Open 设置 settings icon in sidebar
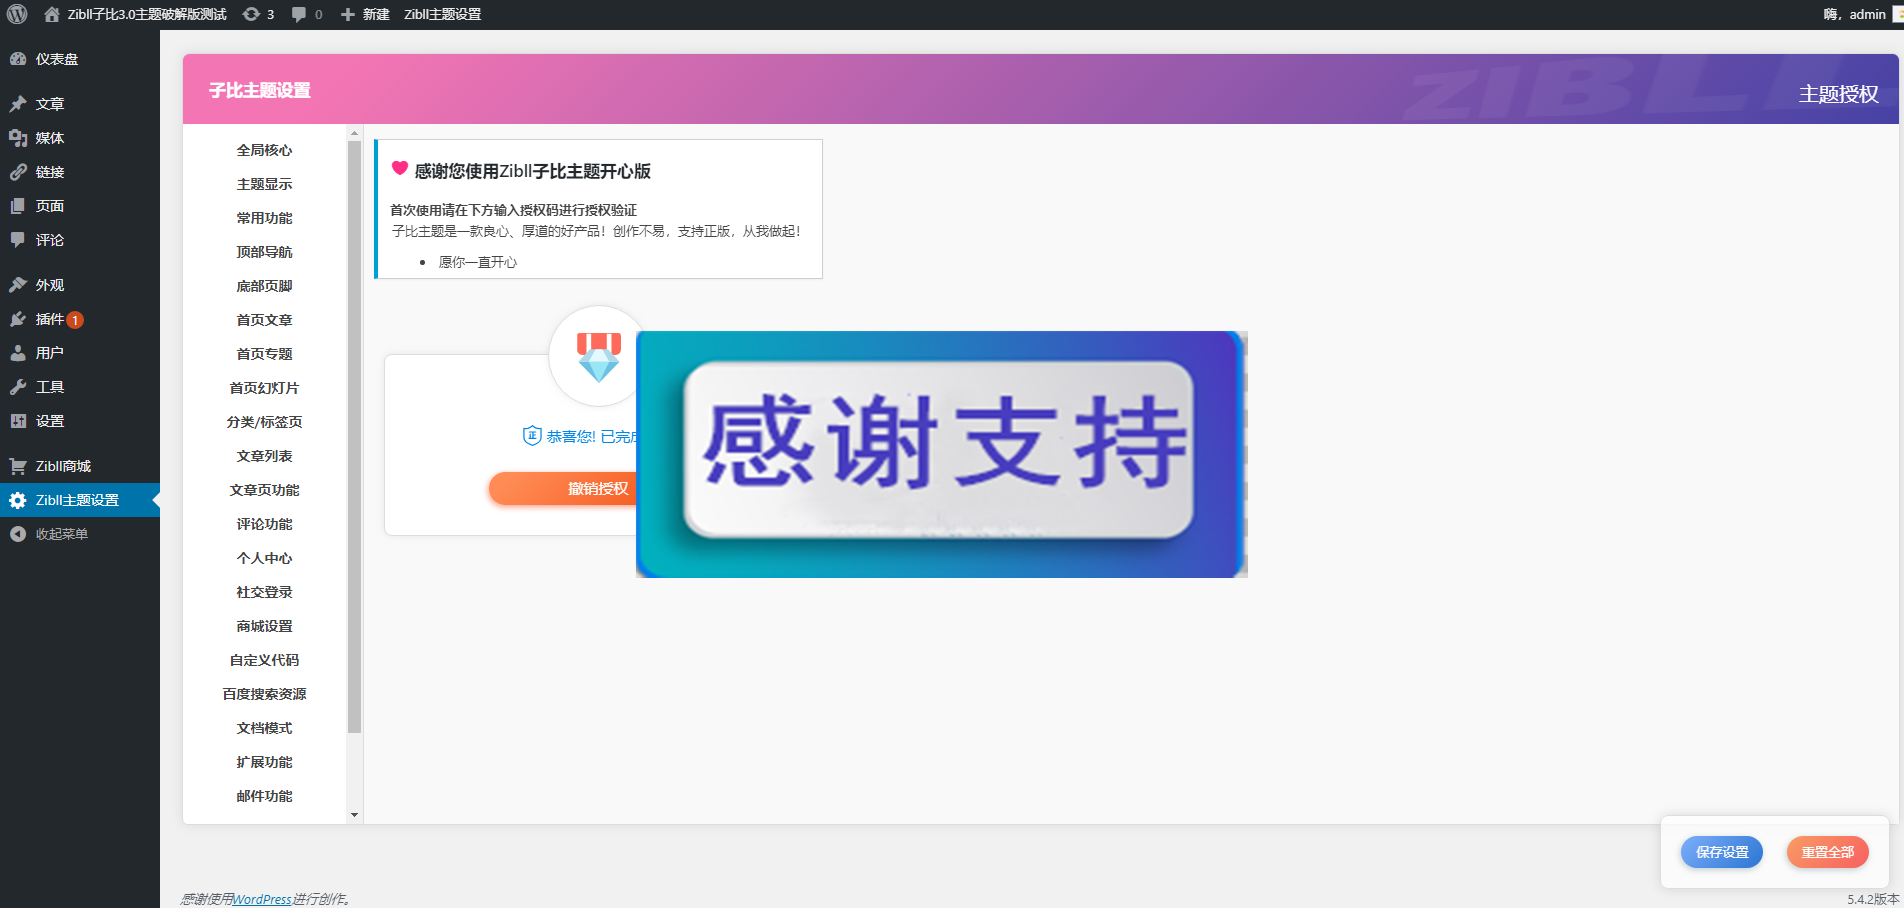Image resolution: width=1904 pixels, height=908 pixels. click(x=18, y=421)
